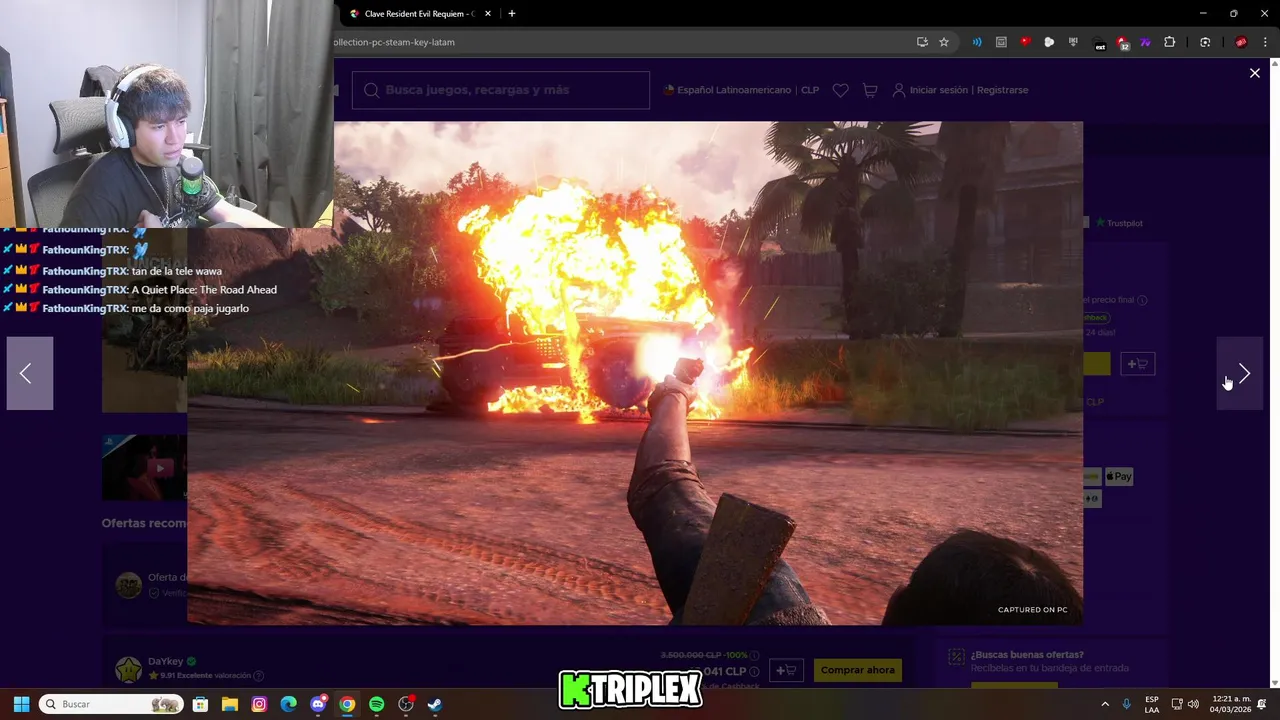Click the browser address bar URL

(394, 42)
